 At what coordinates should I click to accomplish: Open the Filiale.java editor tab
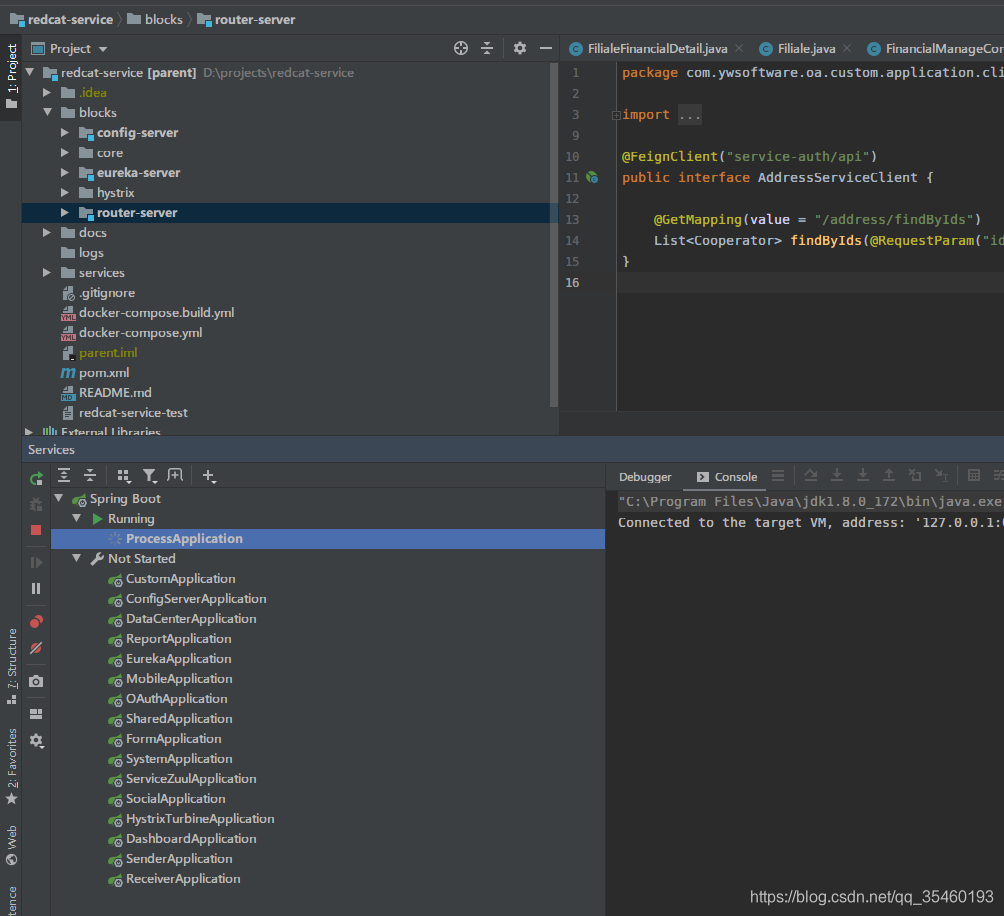pos(806,49)
